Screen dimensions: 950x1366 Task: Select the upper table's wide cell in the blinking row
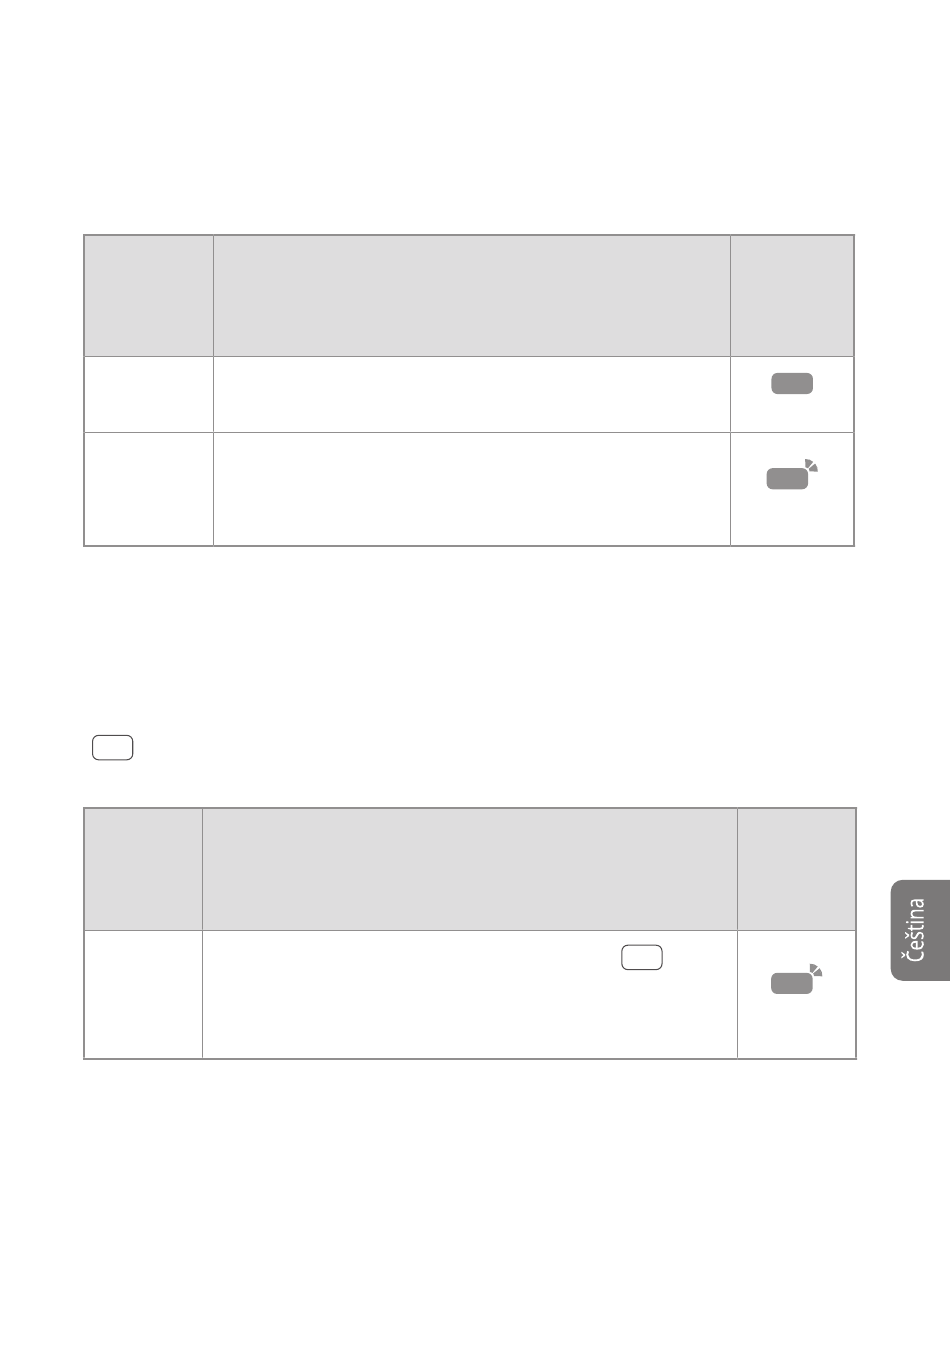(x=472, y=489)
